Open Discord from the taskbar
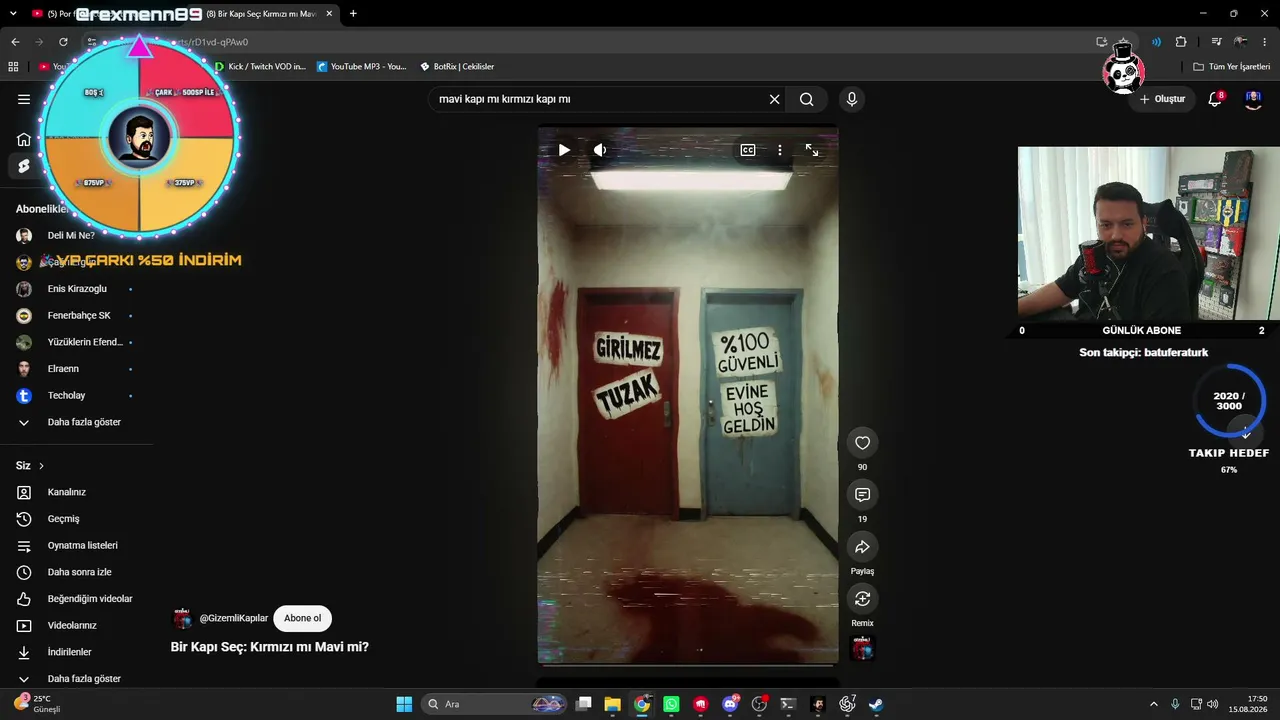Viewport: 1280px width, 720px height. tap(730, 704)
